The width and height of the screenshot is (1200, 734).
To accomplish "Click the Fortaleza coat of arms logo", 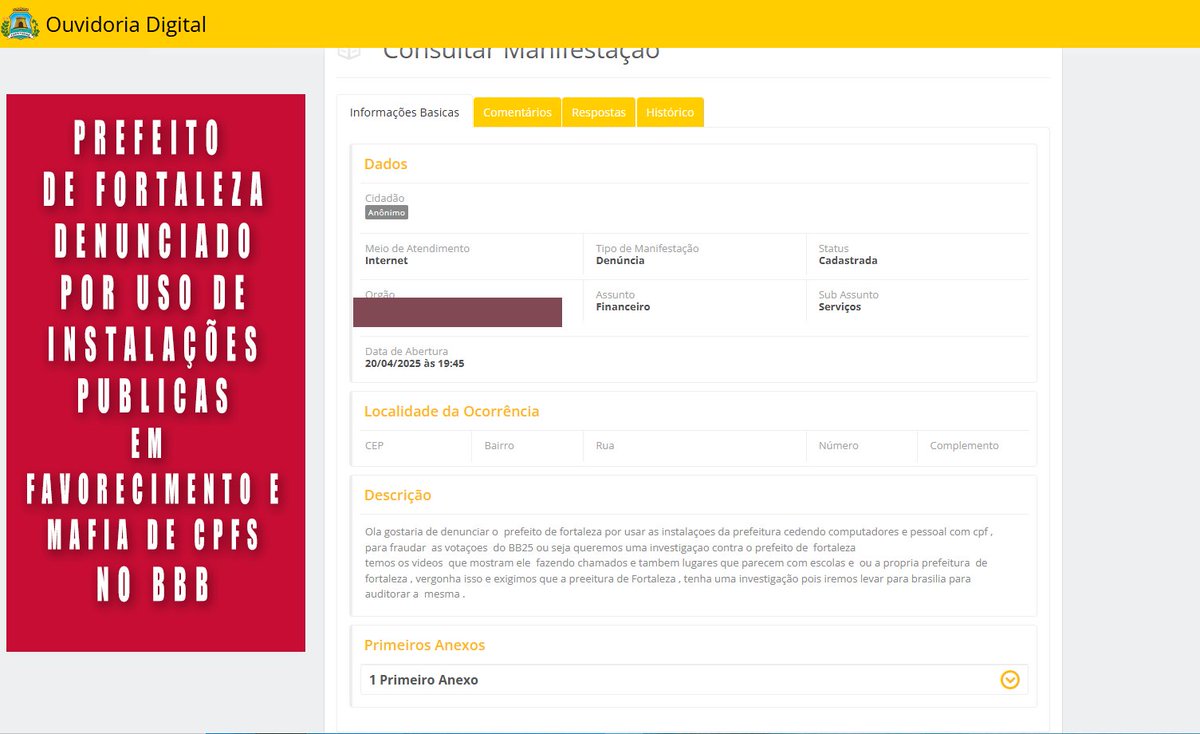I will click(x=20, y=23).
